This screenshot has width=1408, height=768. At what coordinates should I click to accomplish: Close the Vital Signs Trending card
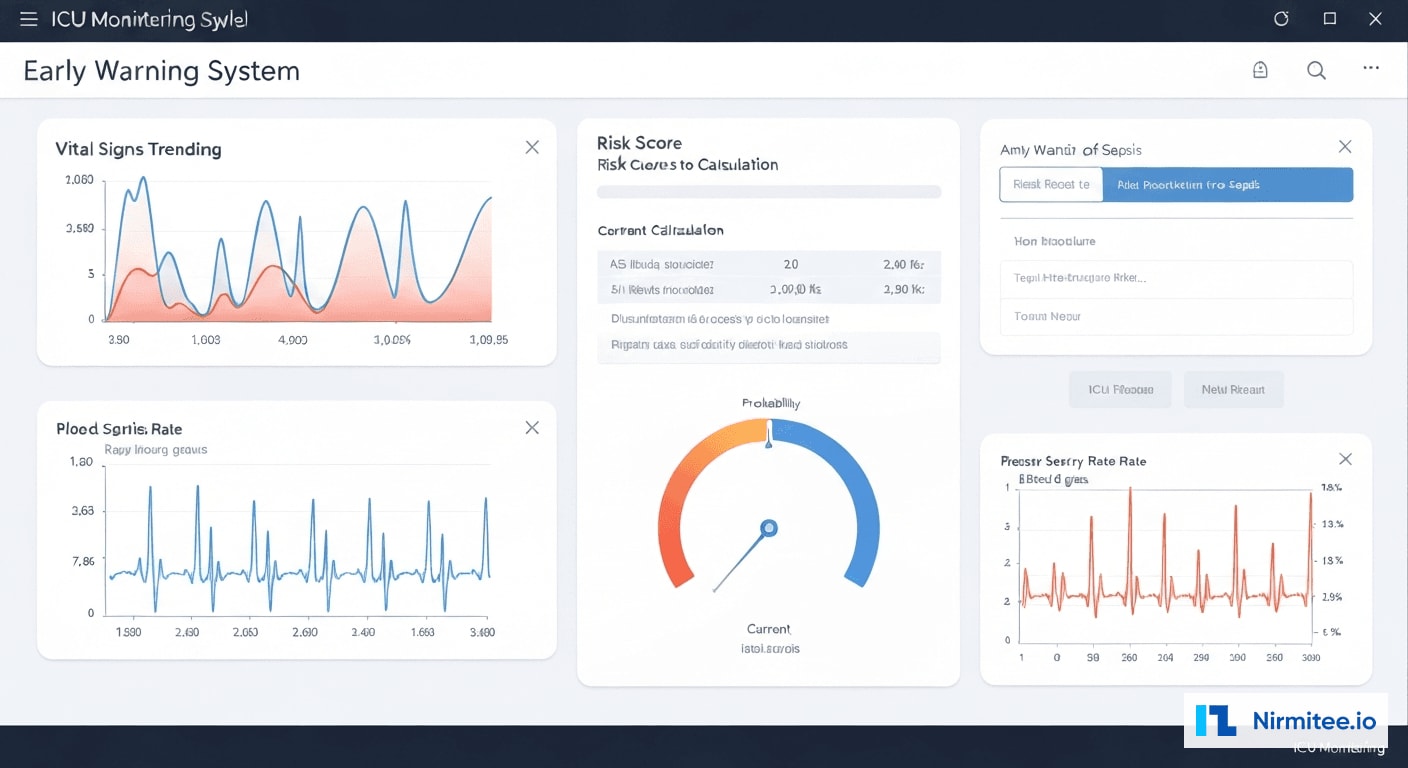click(532, 147)
